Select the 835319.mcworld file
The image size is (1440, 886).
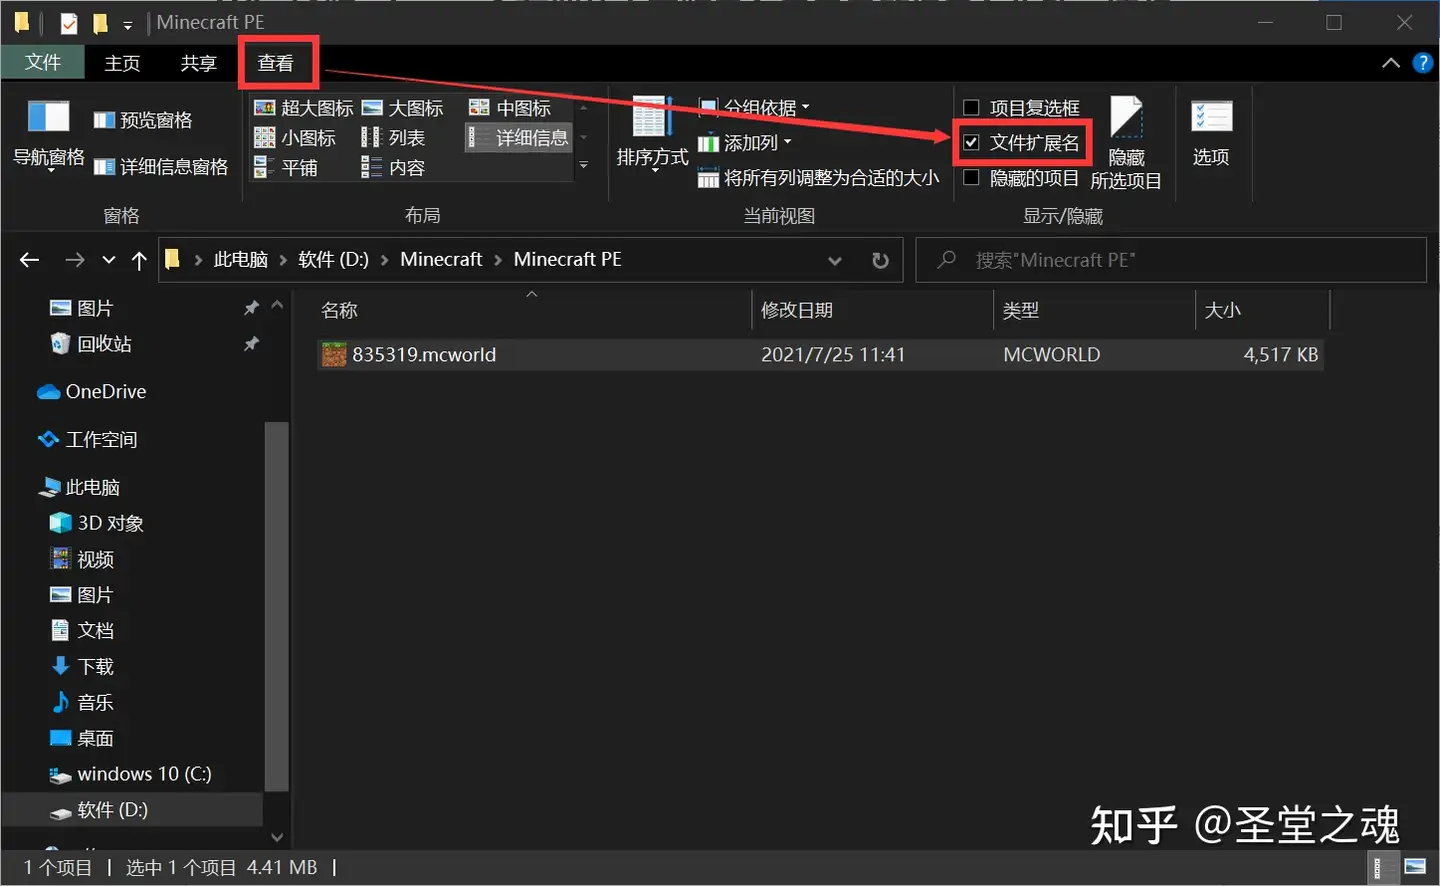tap(820, 355)
